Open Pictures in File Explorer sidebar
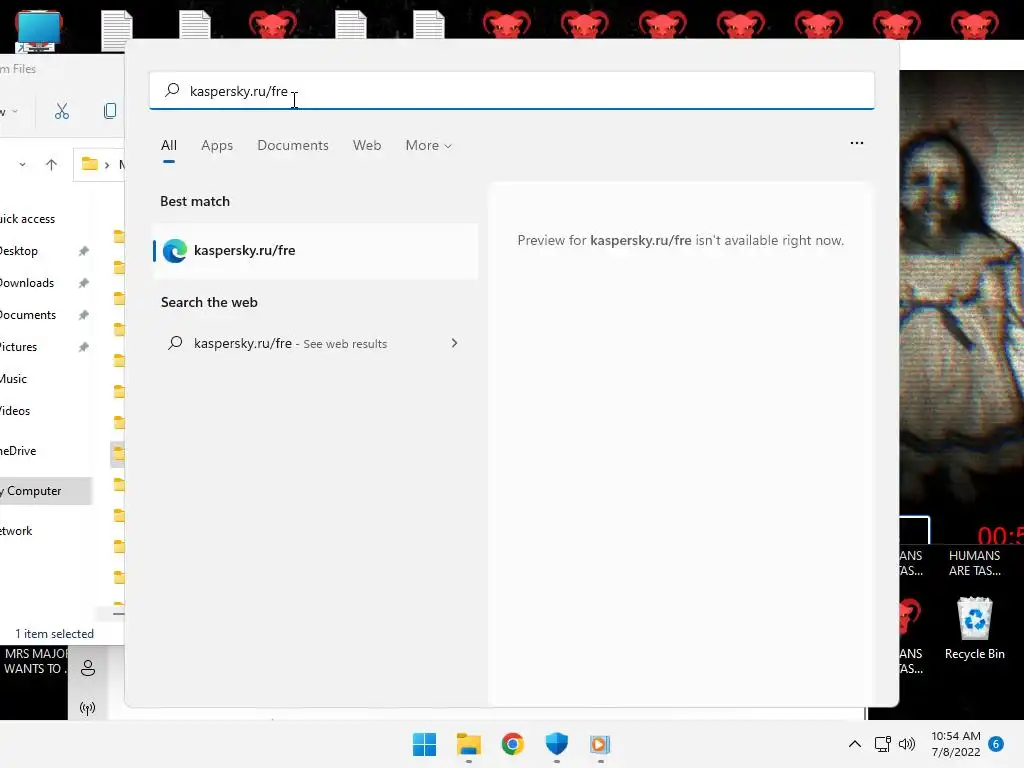This screenshot has height=768, width=1024. click(18, 347)
